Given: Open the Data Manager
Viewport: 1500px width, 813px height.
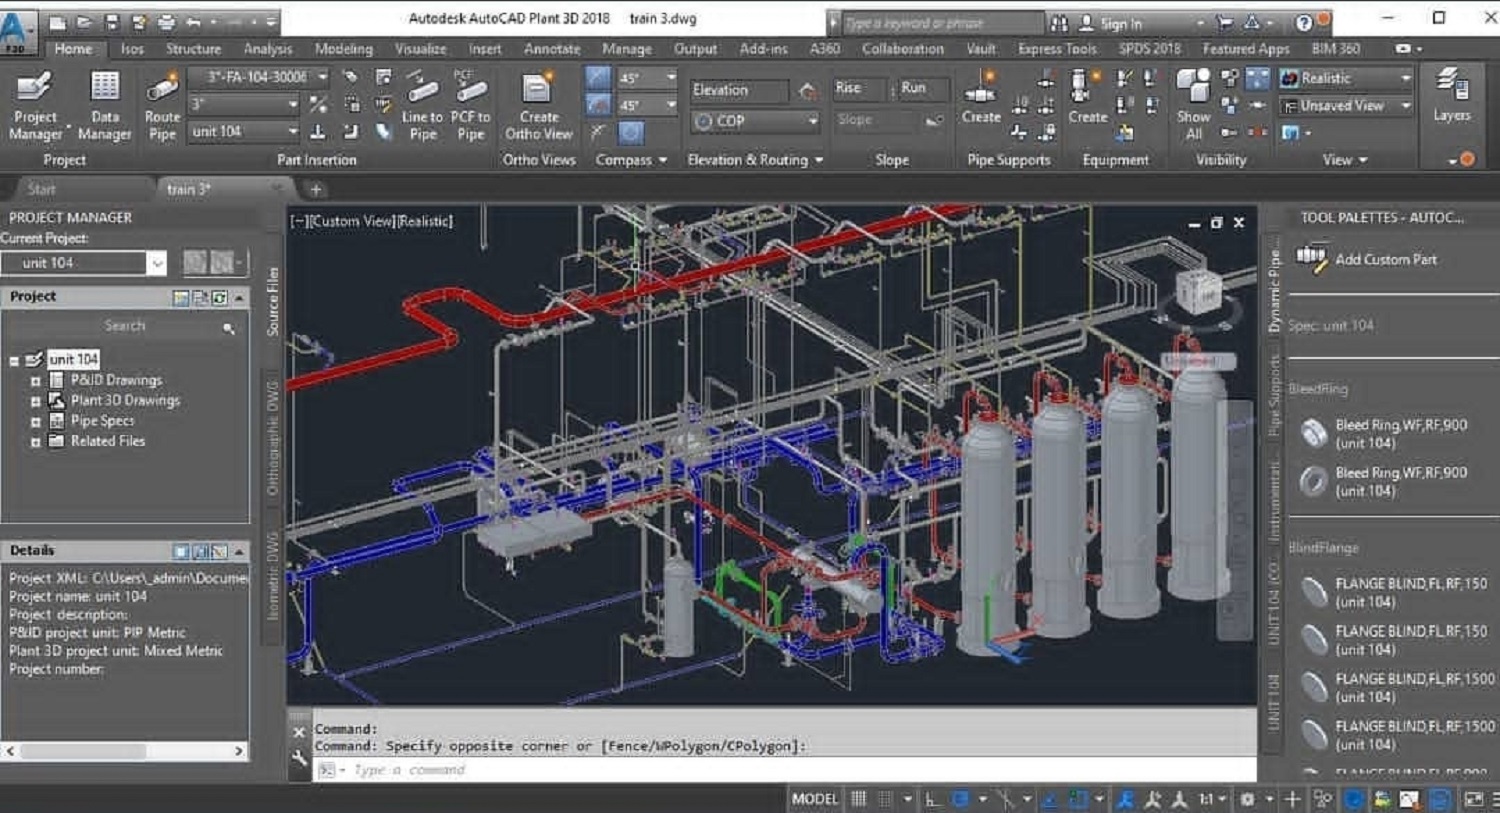Looking at the screenshot, I should [105, 105].
